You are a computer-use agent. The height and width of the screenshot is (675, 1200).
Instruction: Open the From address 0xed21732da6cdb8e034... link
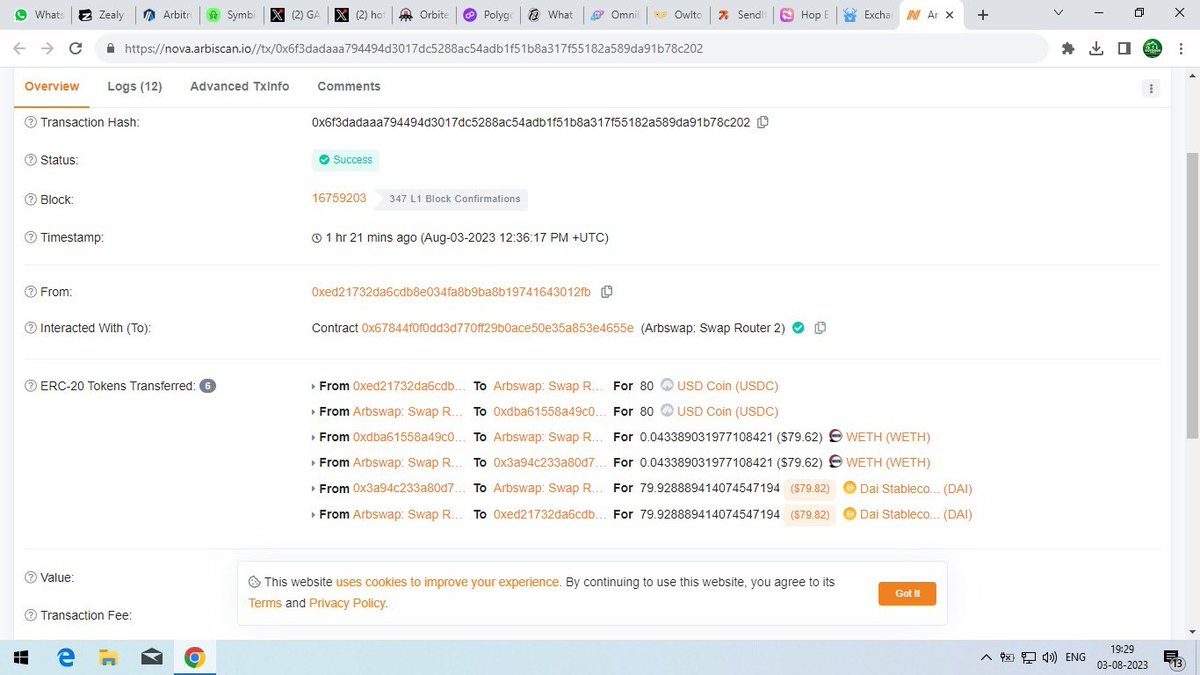tap(451, 292)
